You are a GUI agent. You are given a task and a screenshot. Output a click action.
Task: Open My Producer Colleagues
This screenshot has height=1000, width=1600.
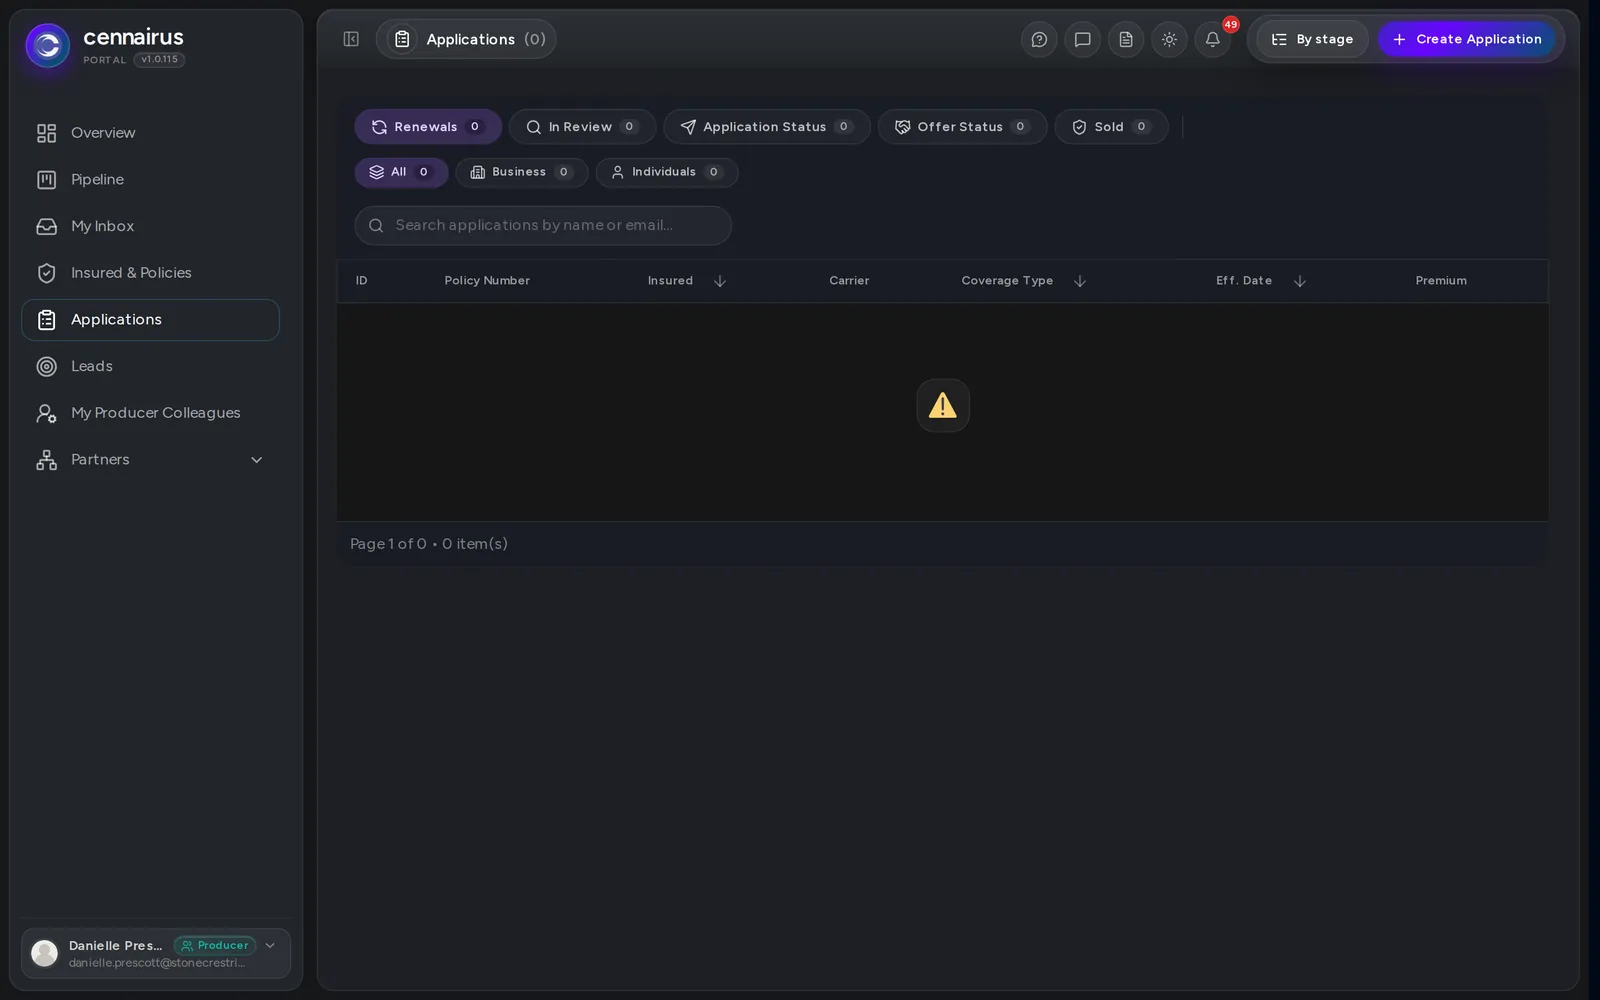point(150,413)
